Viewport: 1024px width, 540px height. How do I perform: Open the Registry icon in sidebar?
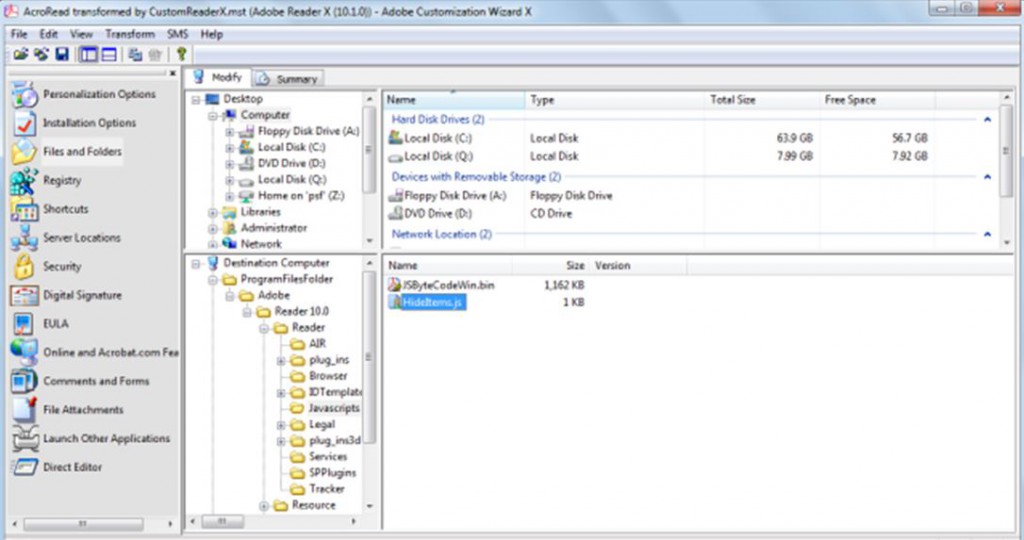coord(24,181)
